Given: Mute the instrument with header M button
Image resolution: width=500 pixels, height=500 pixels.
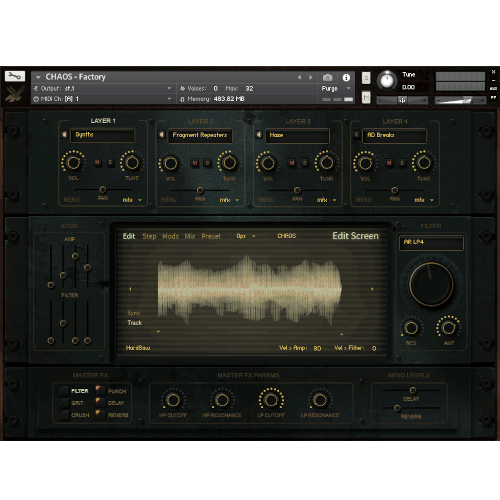Looking at the screenshot, I should (366, 98).
